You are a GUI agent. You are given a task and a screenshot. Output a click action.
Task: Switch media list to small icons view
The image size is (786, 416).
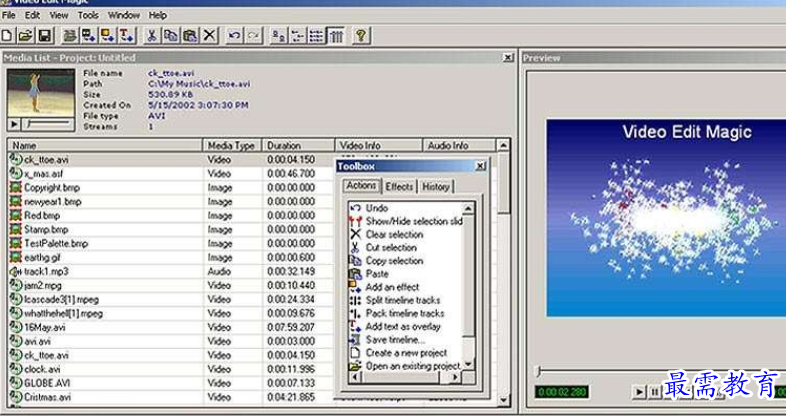coord(297,36)
